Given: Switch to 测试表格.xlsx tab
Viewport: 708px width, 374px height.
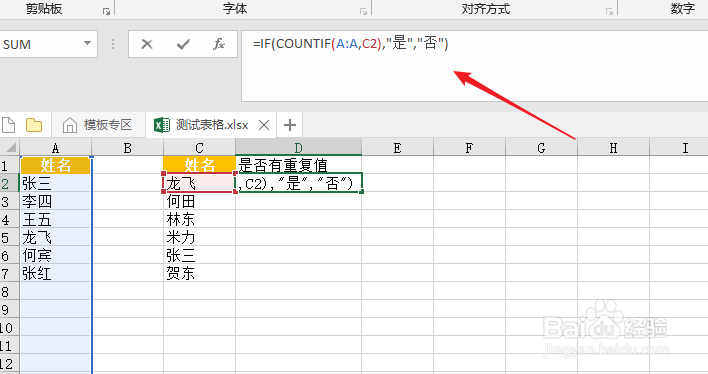Looking at the screenshot, I should pos(211,125).
